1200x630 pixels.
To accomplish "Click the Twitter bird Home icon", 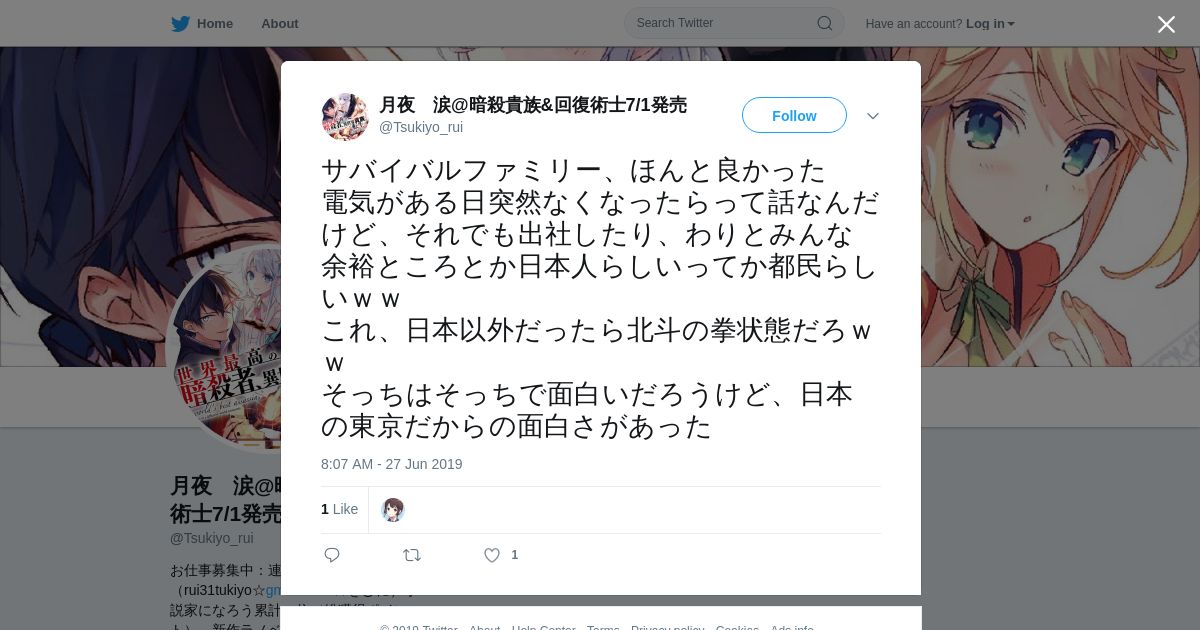I will point(180,23).
